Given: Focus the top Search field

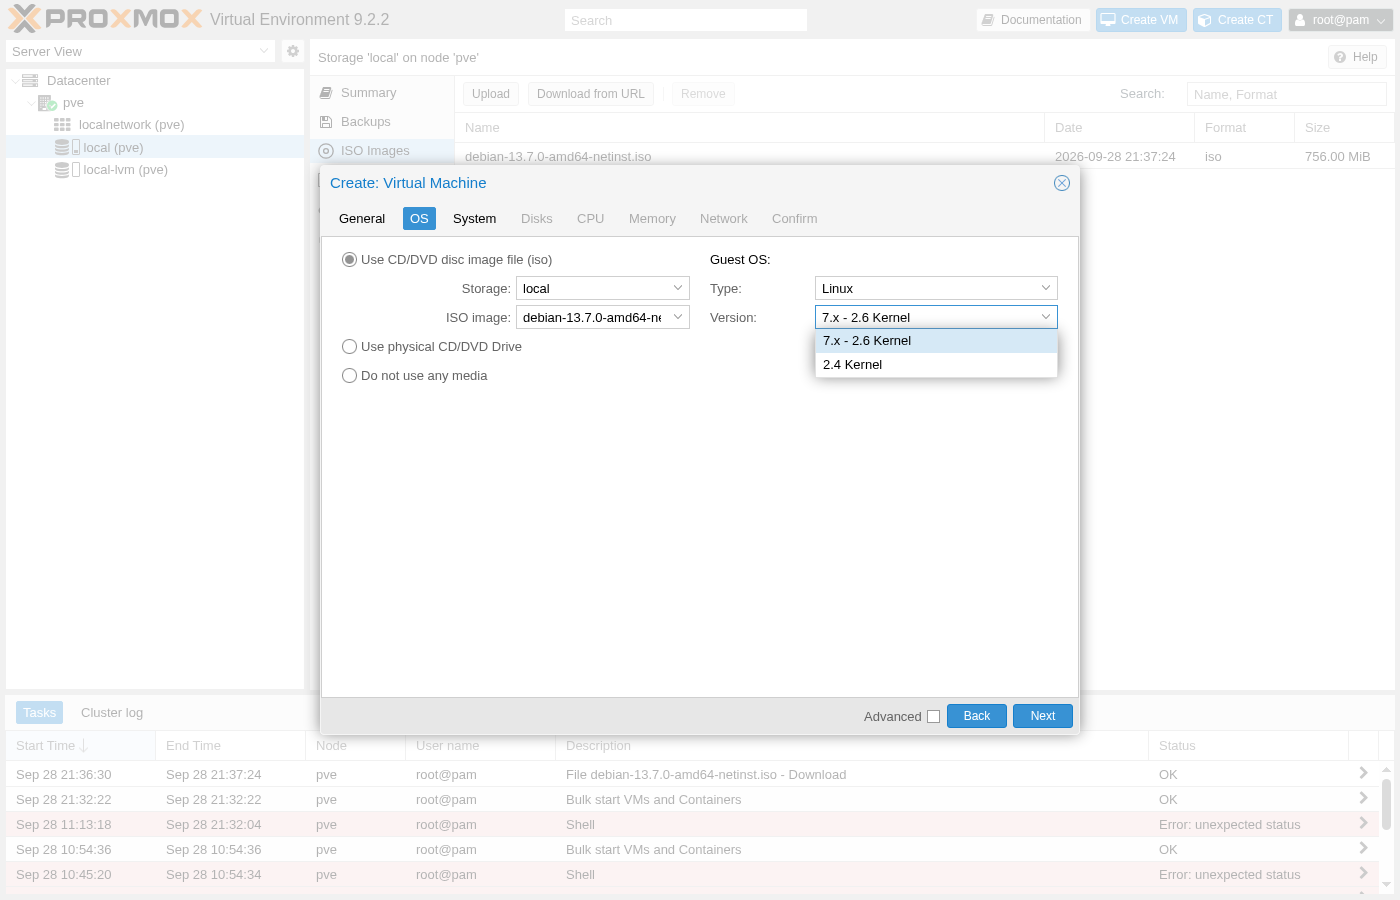Looking at the screenshot, I should tap(686, 20).
